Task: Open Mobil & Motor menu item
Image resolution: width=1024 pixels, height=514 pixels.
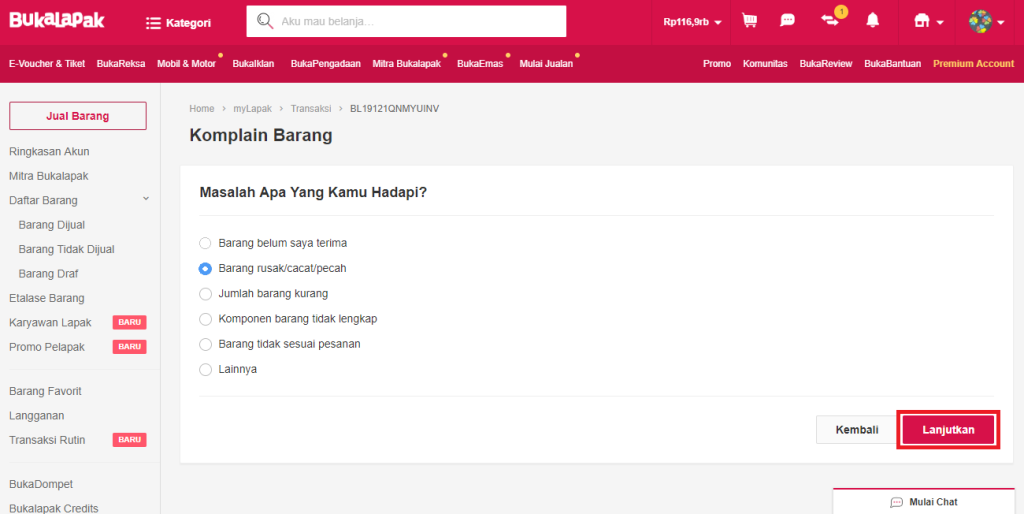Action: (186, 63)
